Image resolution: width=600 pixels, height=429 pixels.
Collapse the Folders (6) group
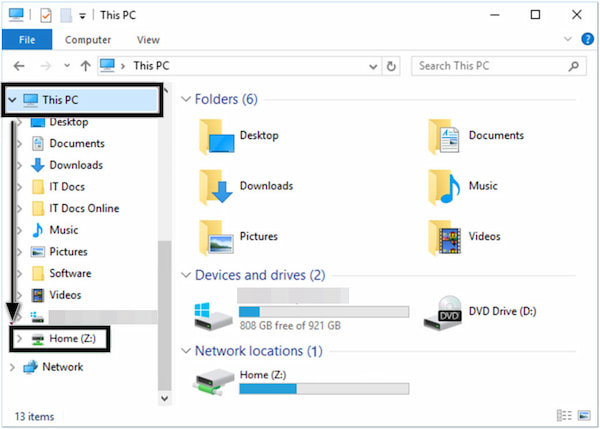pyautogui.click(x=186, y=100)
